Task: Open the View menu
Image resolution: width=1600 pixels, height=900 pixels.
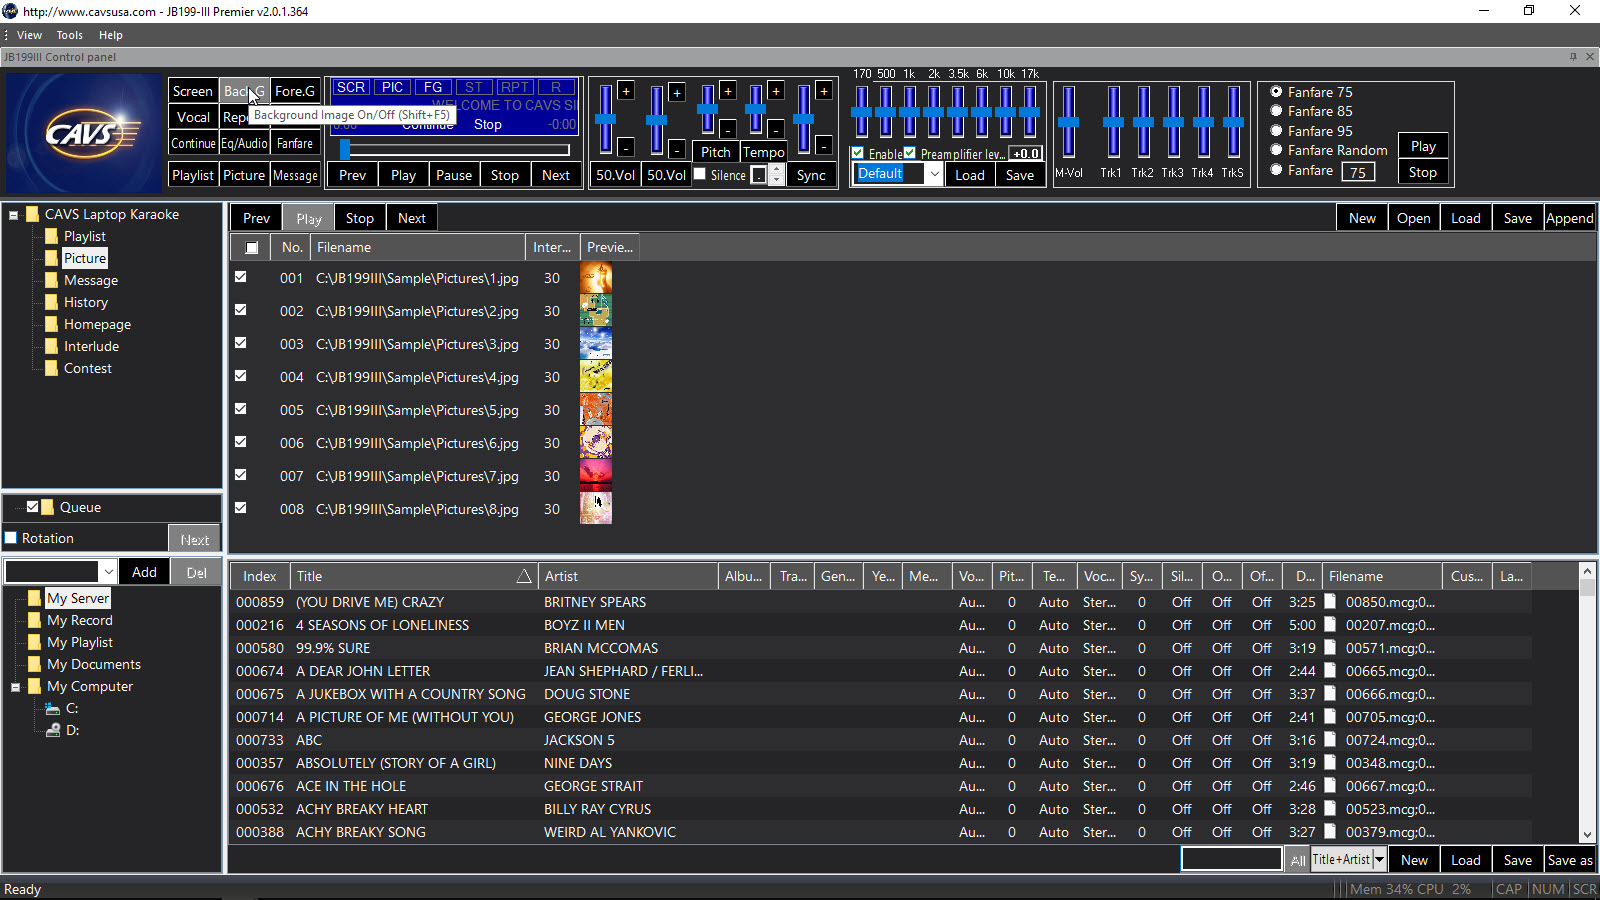Action: pyautogui.click(x=29, y=35)
